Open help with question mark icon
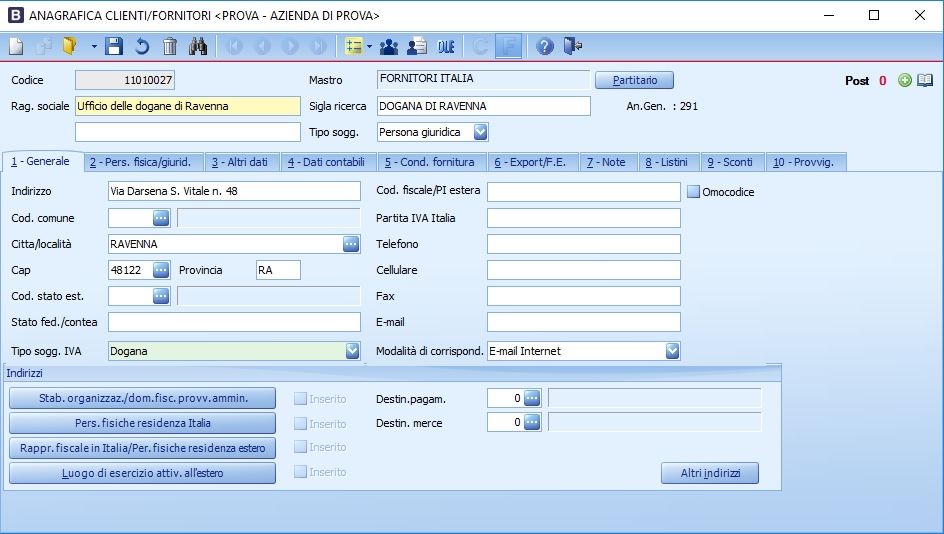The width and height of the screenshot is (944, 534). [x=544, y=46]
